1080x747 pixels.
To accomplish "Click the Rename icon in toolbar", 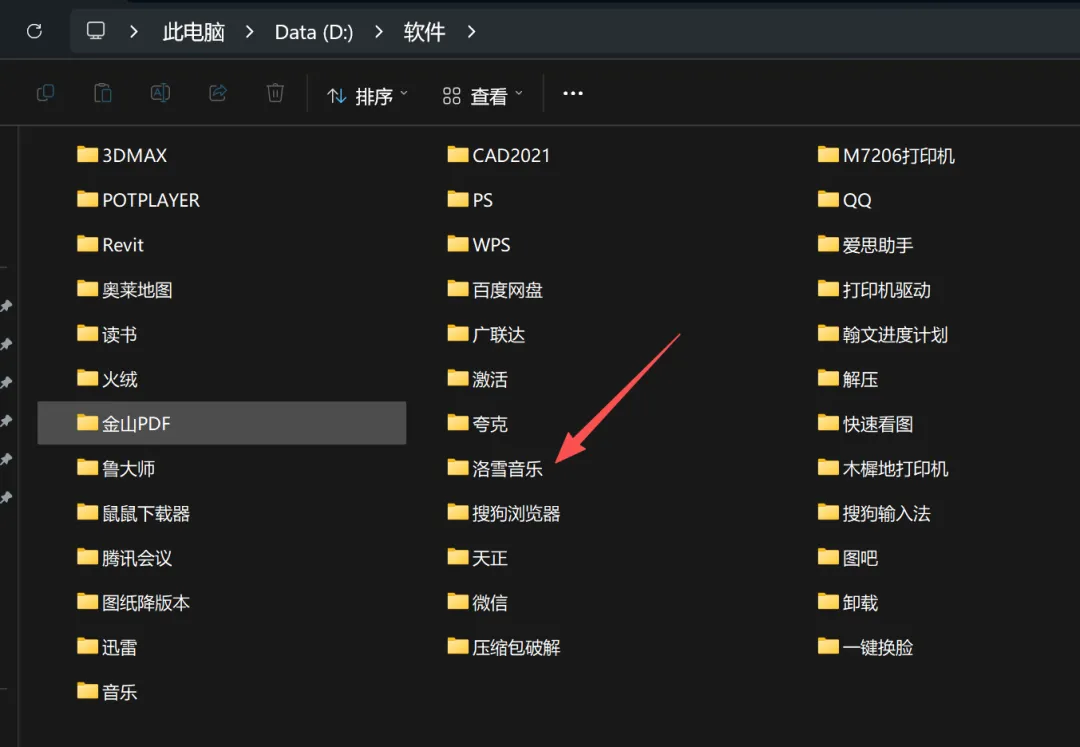I will [x=160, y=93].
